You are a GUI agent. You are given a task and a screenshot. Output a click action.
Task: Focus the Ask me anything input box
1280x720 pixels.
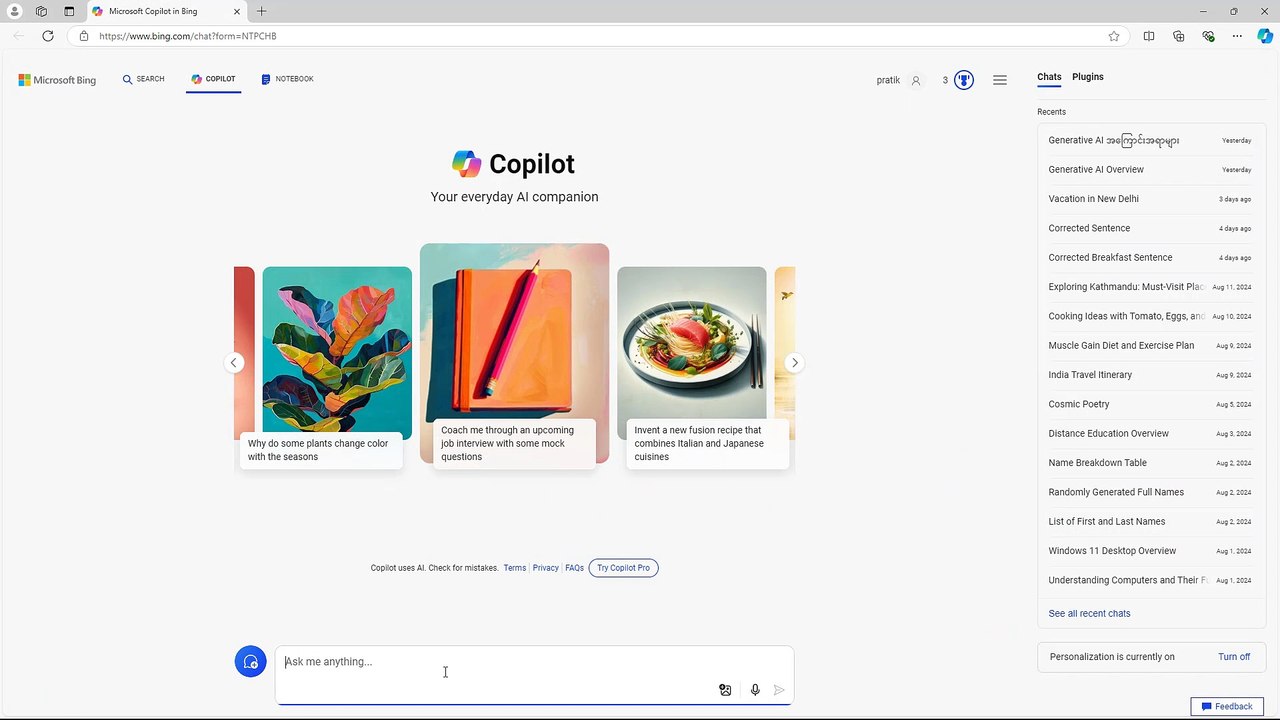pos(534,675)
